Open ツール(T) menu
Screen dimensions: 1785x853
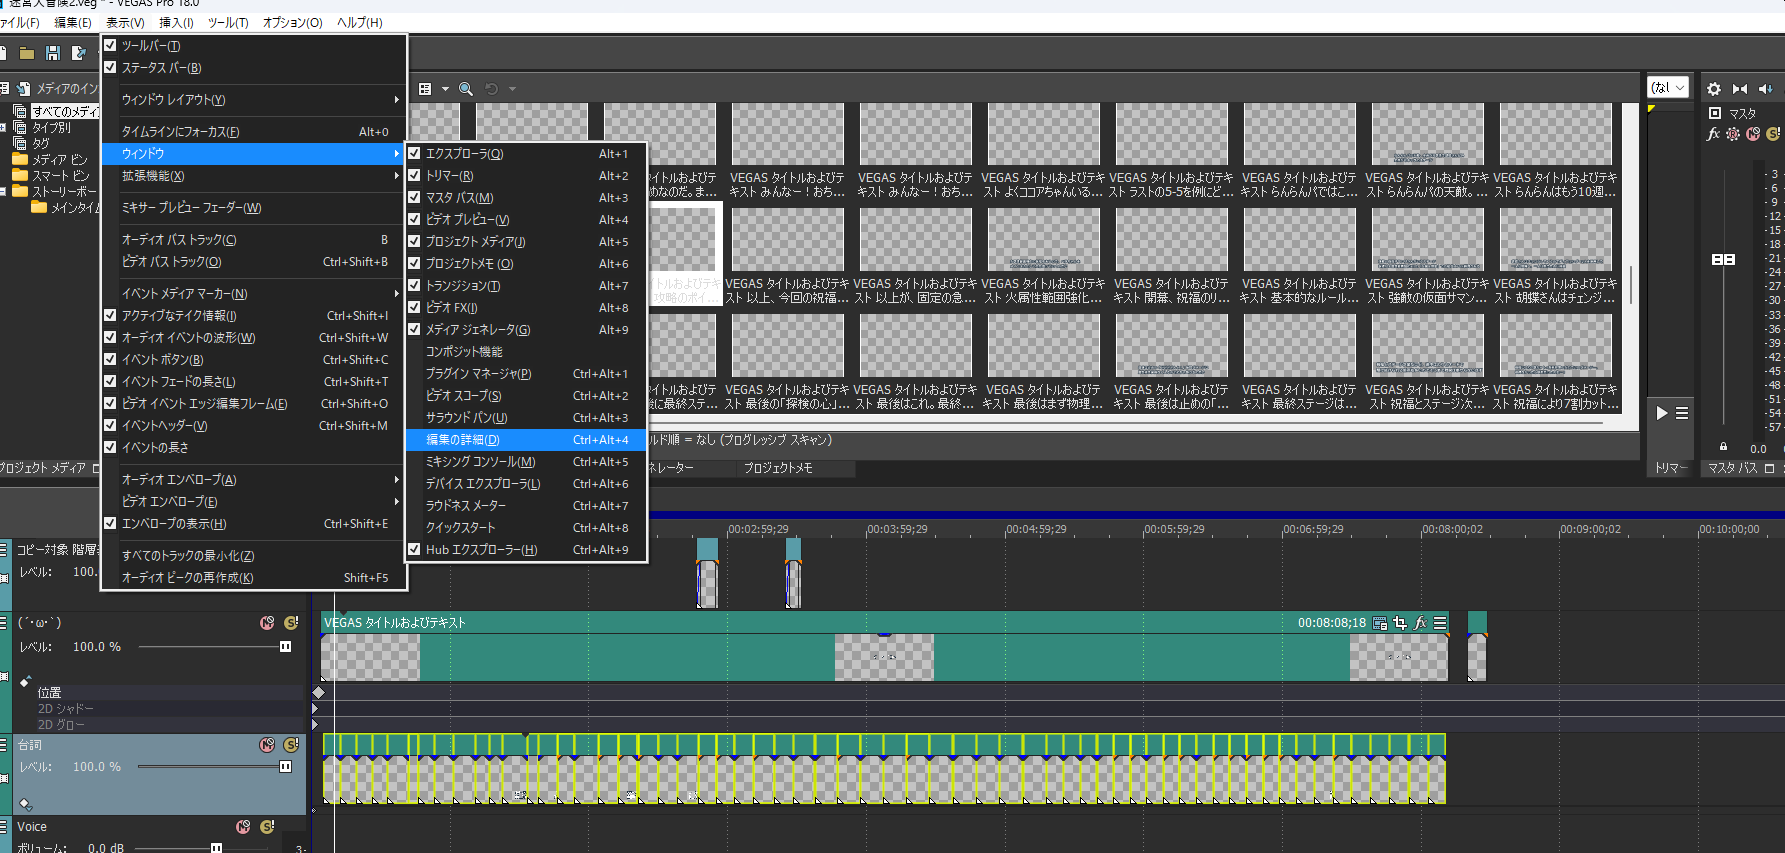(x=228, y=22)
